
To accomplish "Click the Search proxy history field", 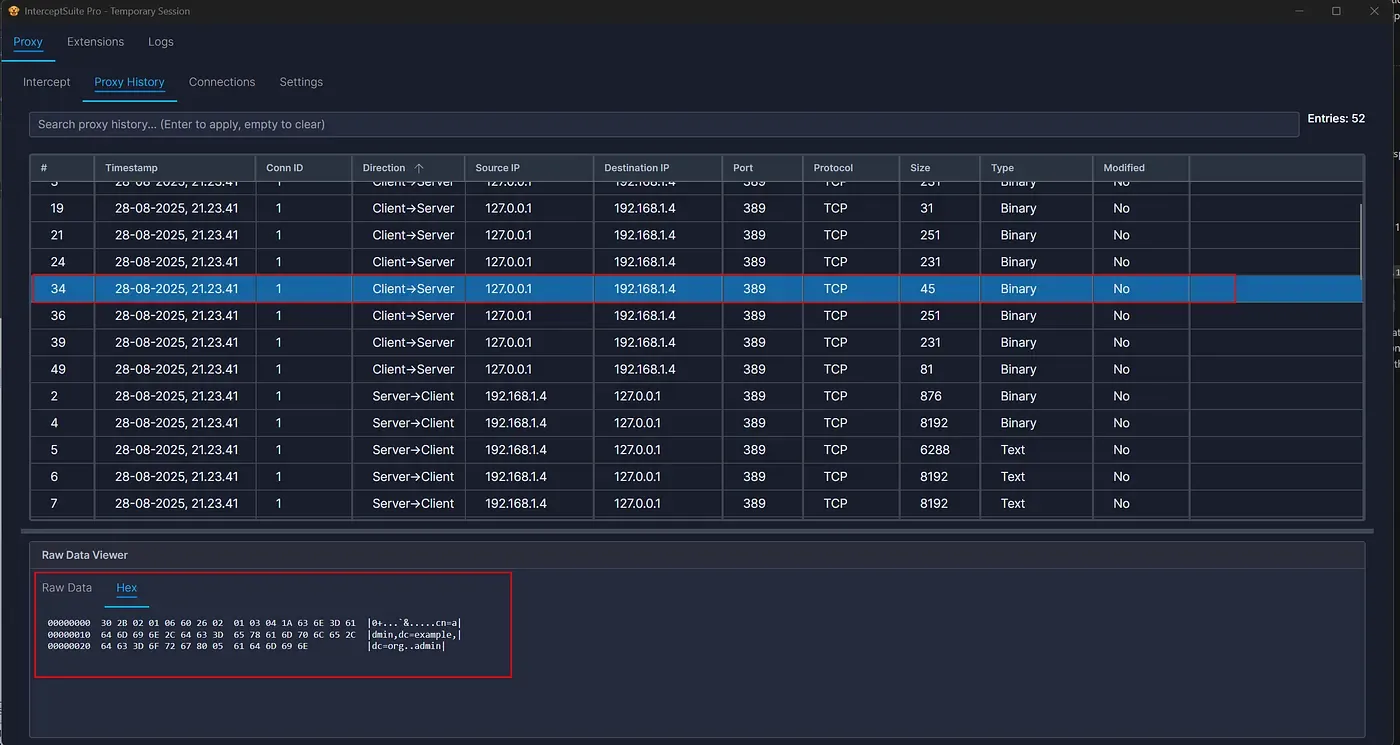I will (x=664, y=124).
